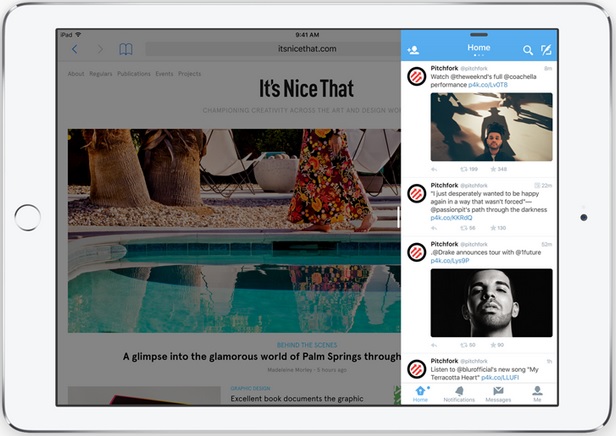Reply to the Coachella performance tweet

click(436, 170)
